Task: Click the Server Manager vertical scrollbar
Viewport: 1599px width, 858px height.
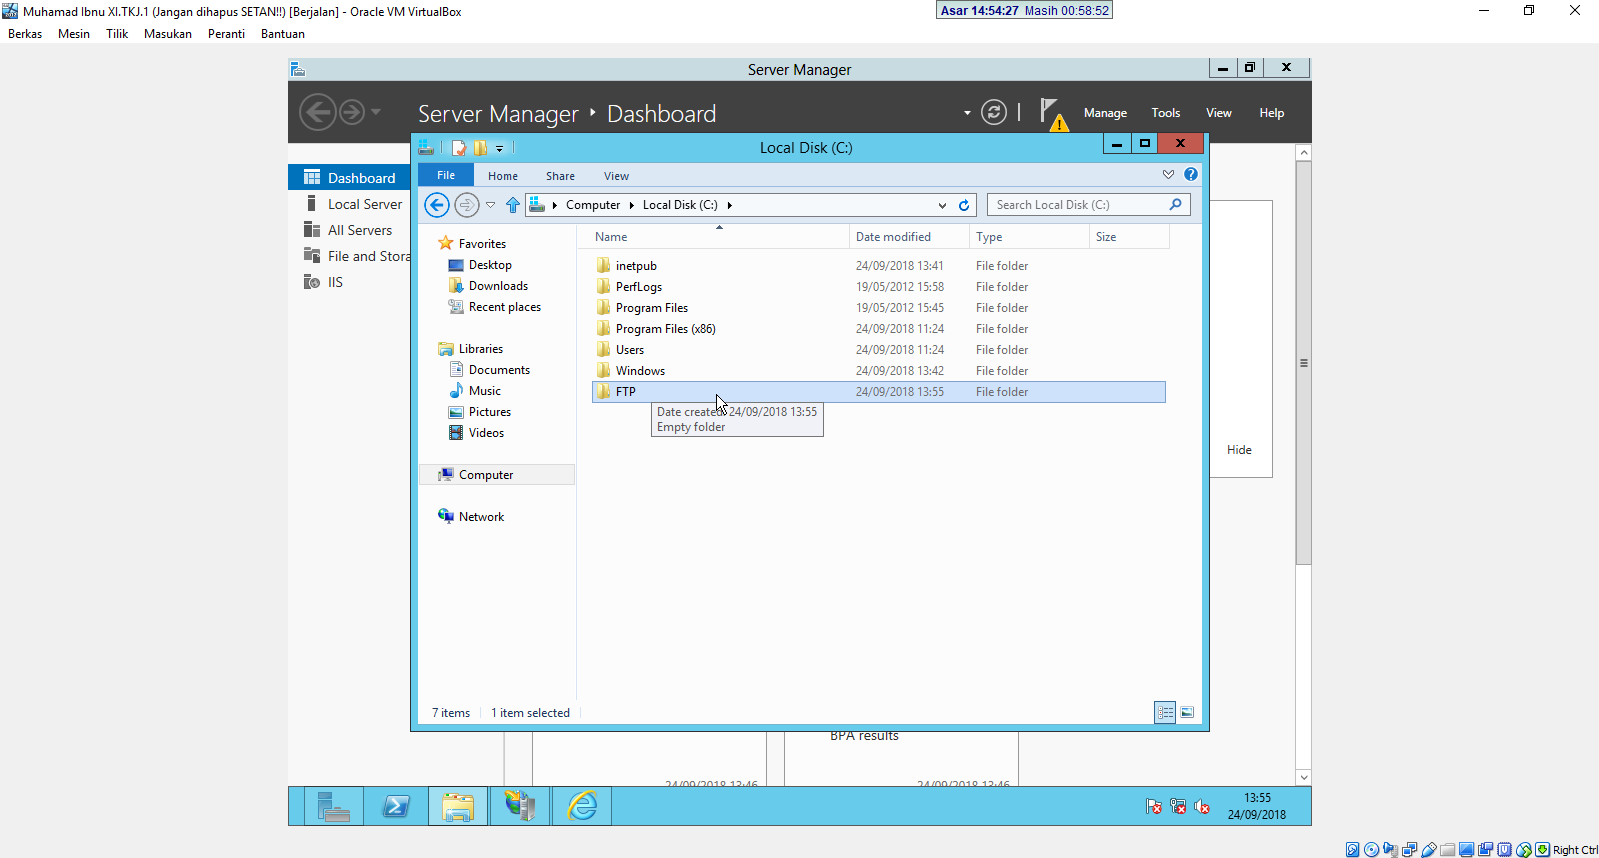Action: coord(1303,363)
